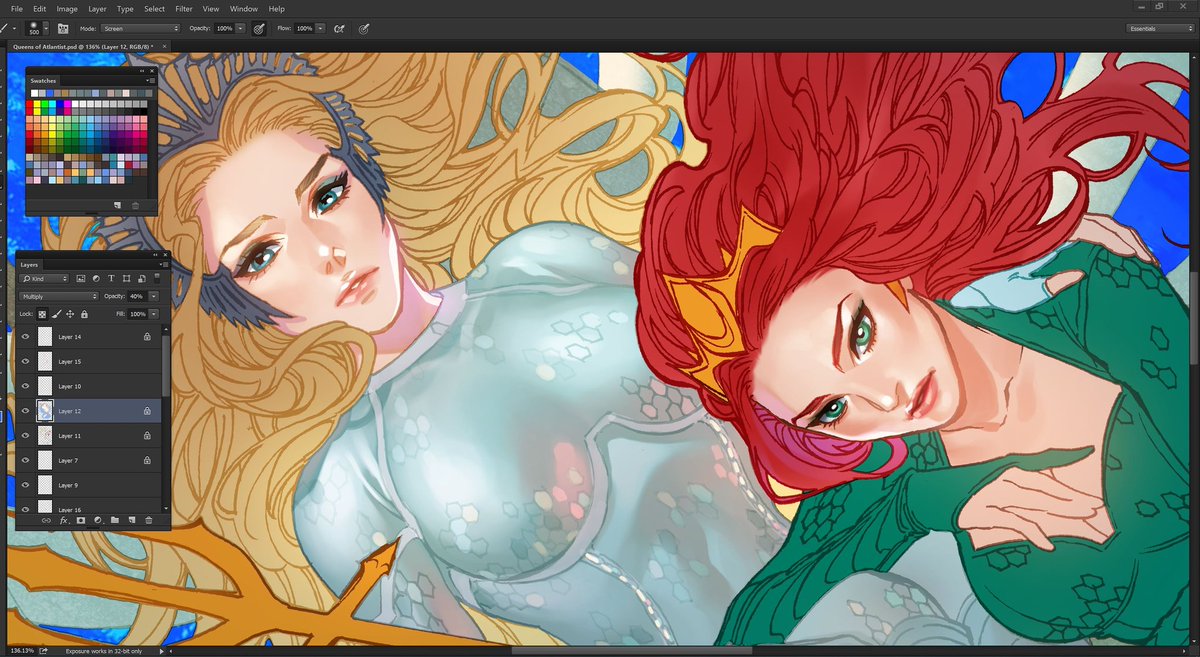Image resolution: width=1200 pixels, height=657 pixels.
Task: Open the Select menu
Action: tap(154, 9)
